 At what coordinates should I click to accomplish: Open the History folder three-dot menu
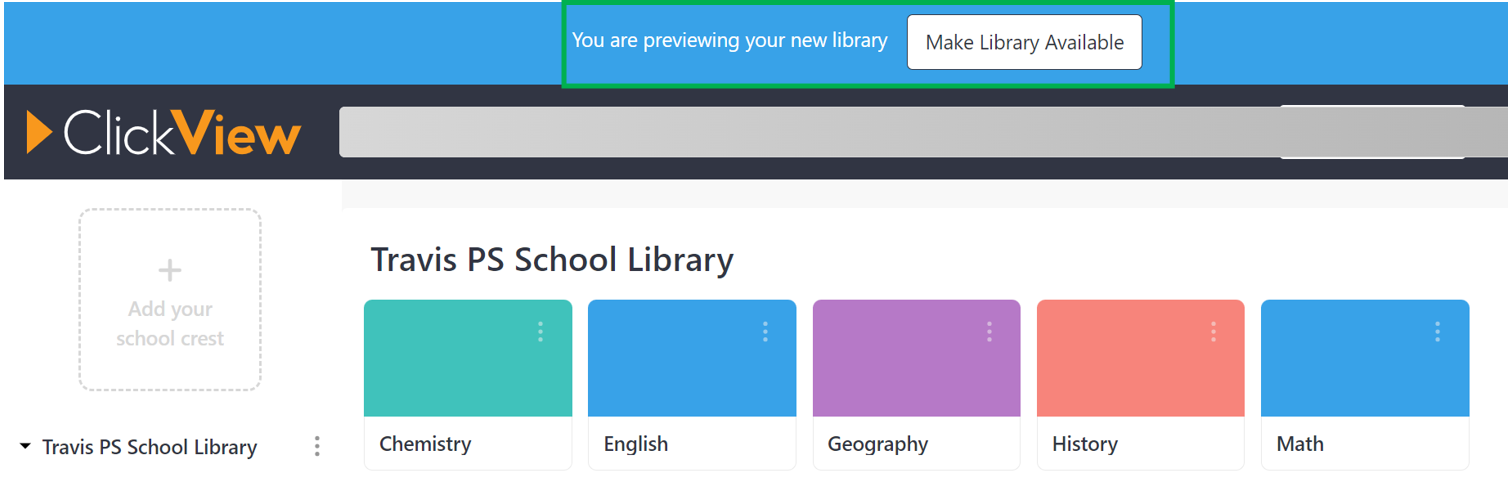tap(1213, 332)
